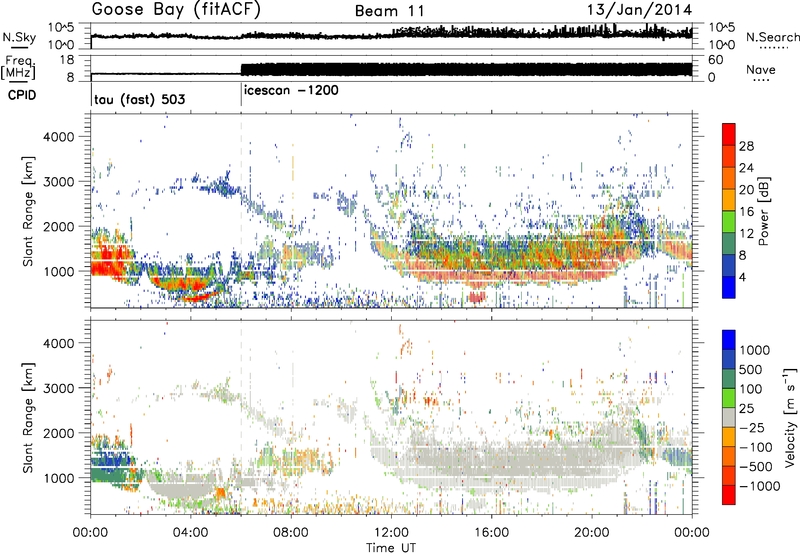Click the 08:00 time axis tick label

[x=291, y=533]
